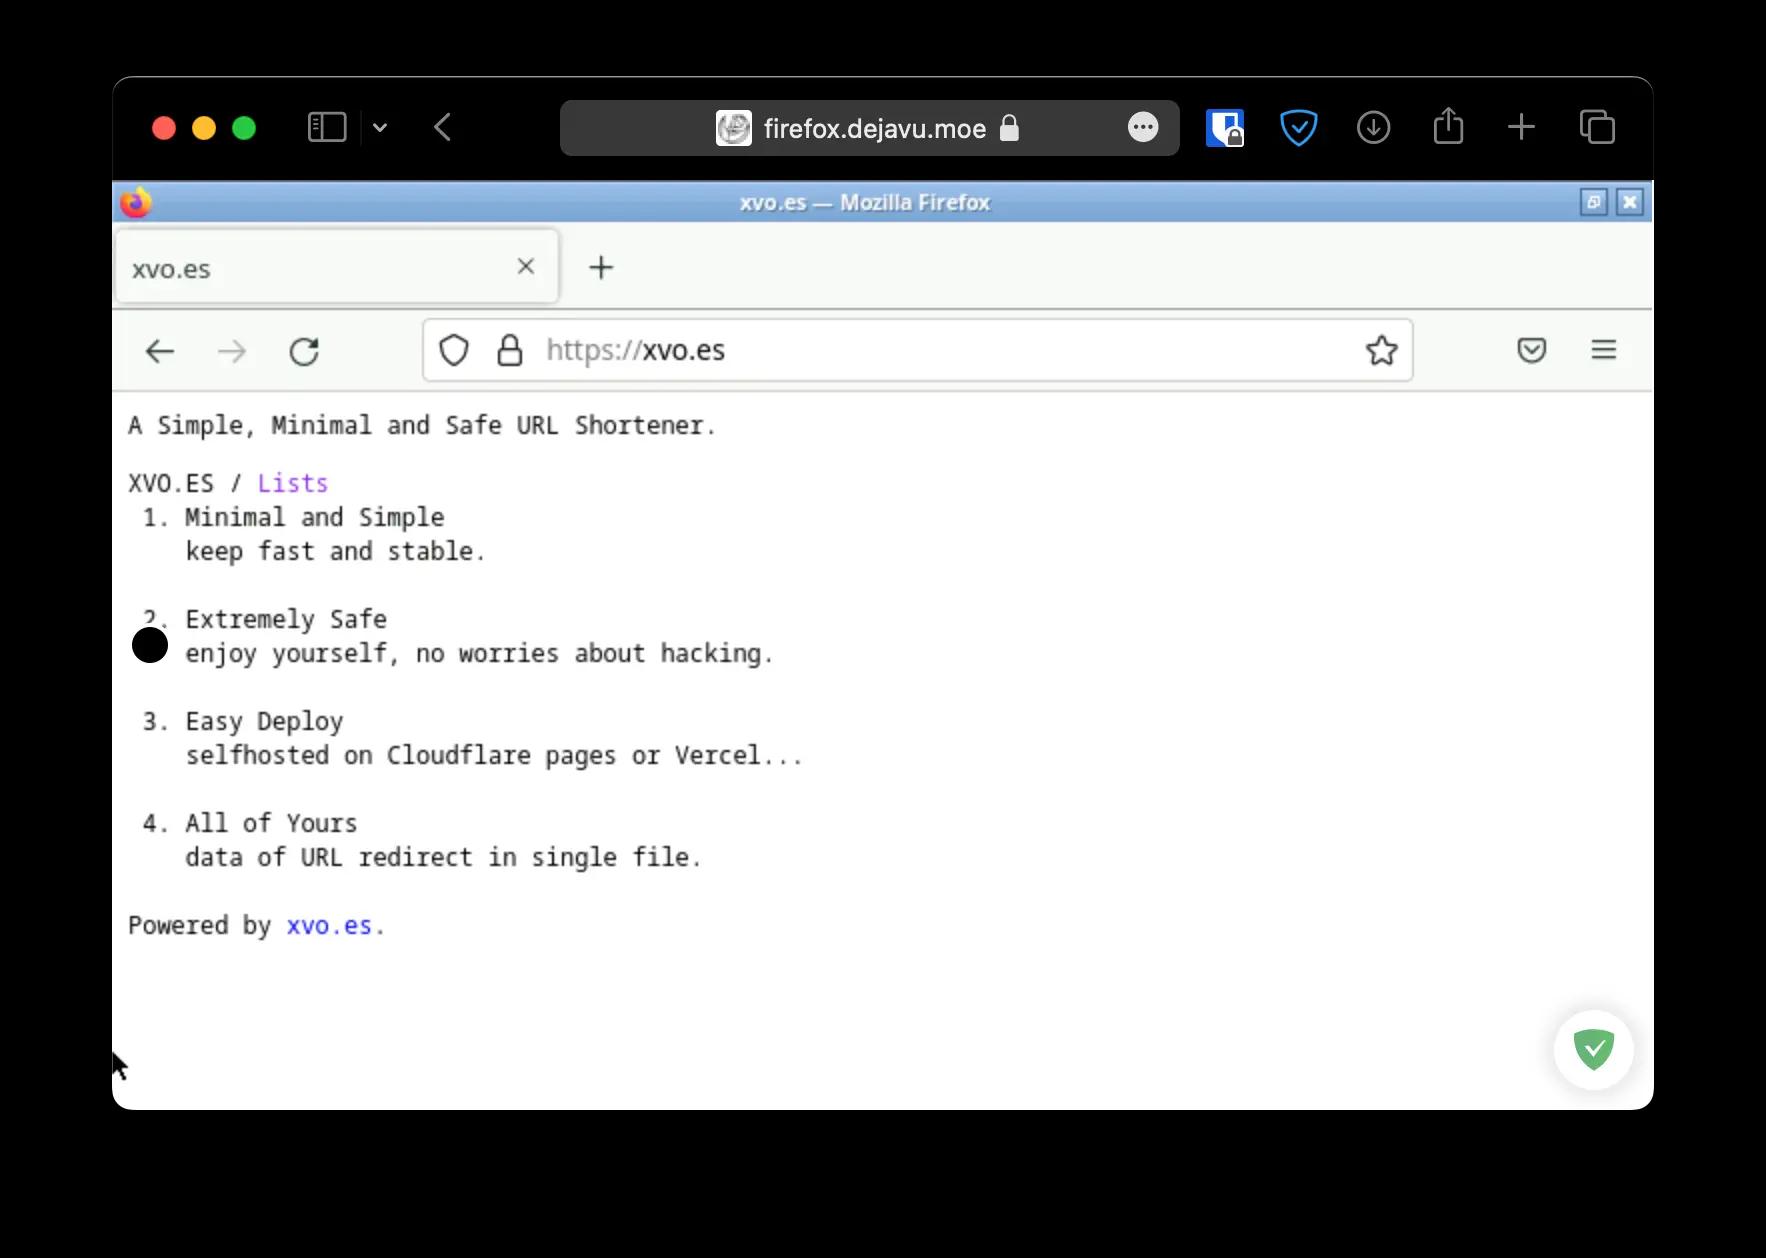1766x1258 pixels.
Task: Click the 'Extremely Safe' list item
Action: pyautogui.click(x=286, y=619)
